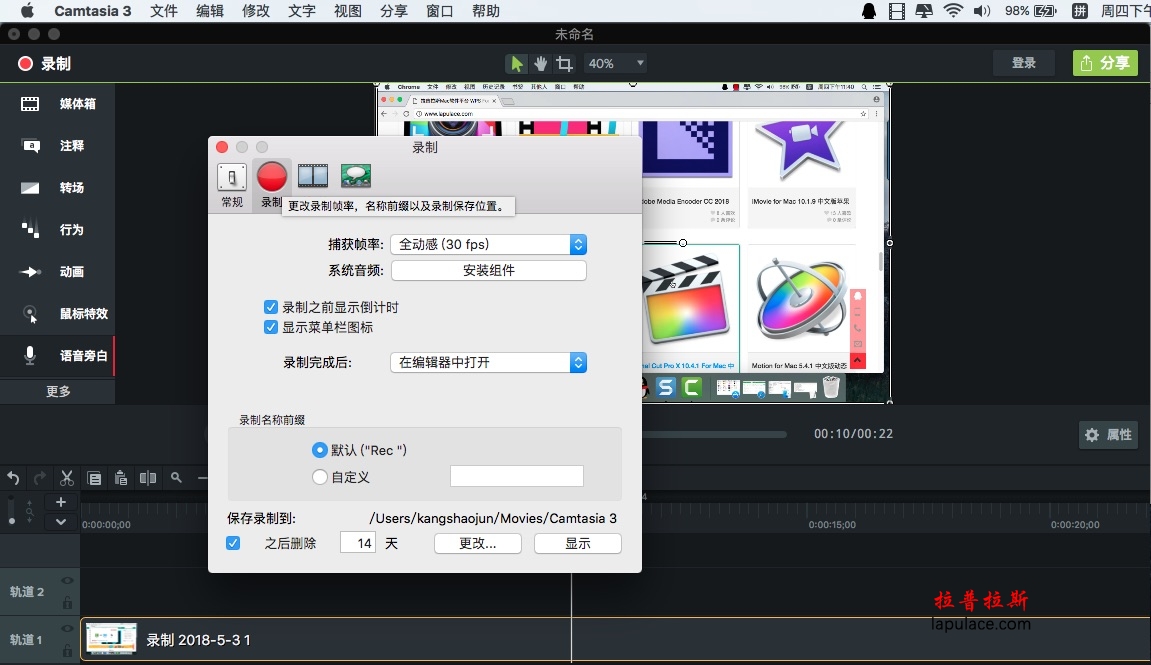
Task: Uncheck 录制之前显示倒计时 checkbox
Action: coord(271,307)
